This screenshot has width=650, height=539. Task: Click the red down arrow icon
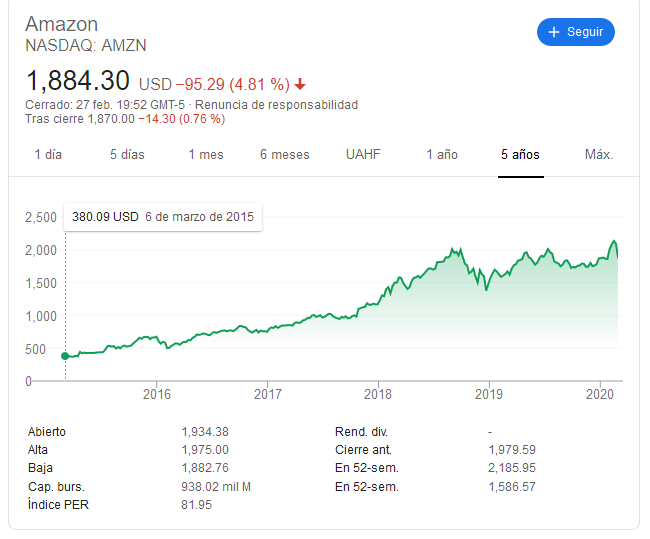pyautogui.click(x=300, y=84)
